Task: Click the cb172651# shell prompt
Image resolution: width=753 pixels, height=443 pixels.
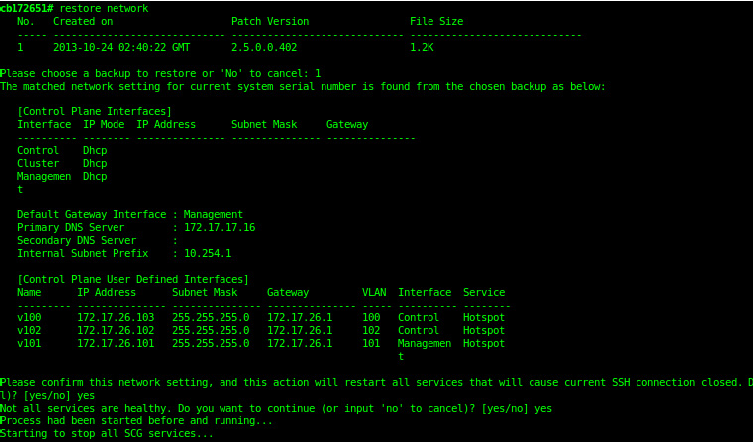Action: tap(28, 8)
